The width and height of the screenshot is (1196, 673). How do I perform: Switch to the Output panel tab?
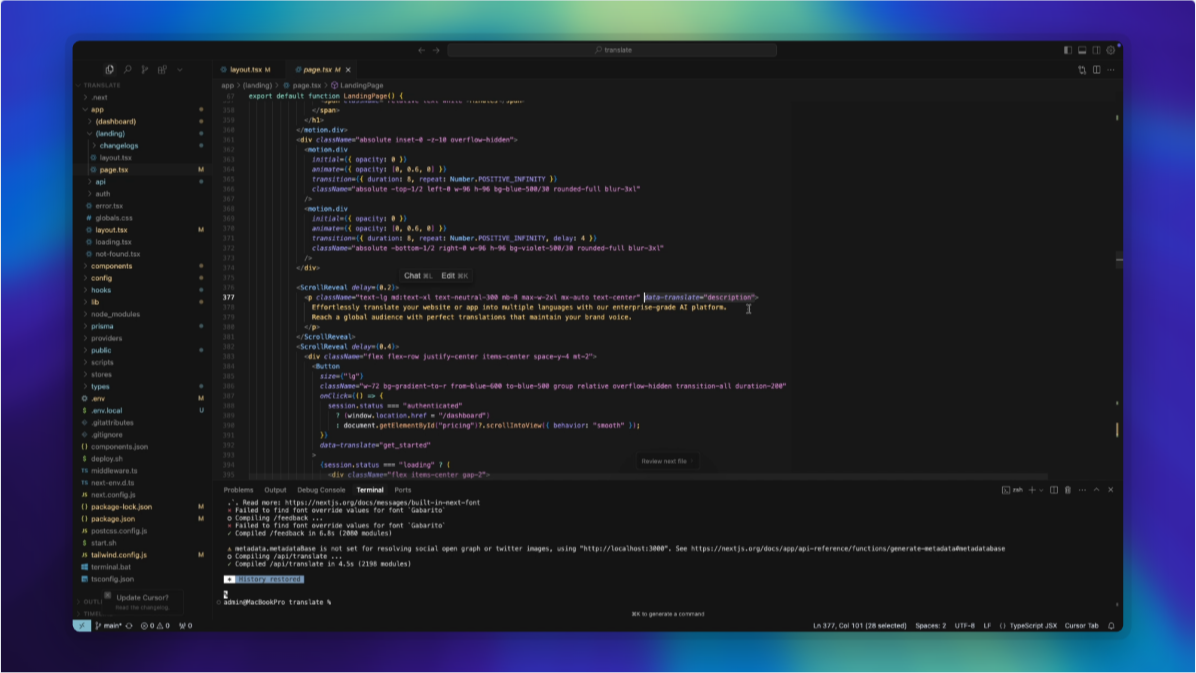275,490
